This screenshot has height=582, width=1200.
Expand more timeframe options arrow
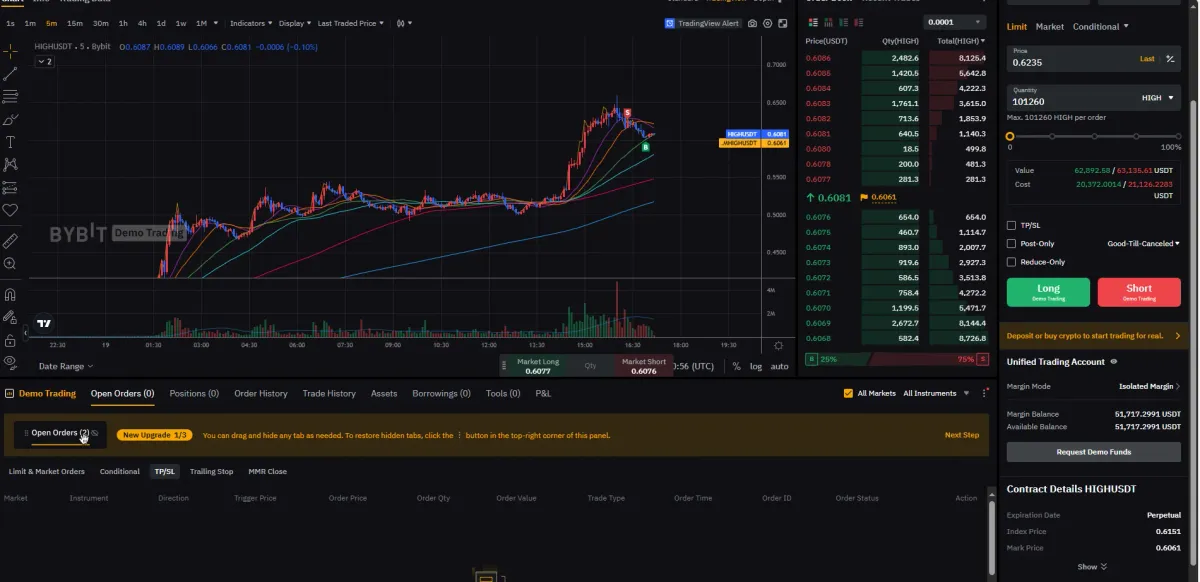tap(217, 23)
